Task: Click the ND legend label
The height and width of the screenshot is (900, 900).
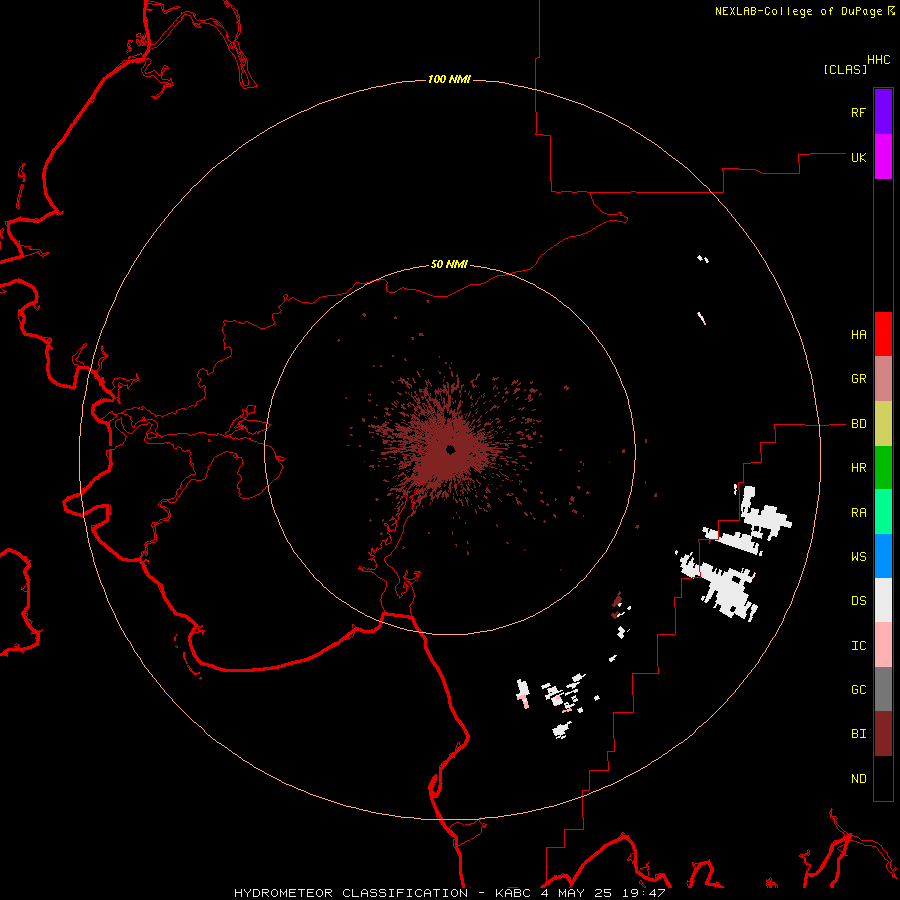Action: (858, 779)
